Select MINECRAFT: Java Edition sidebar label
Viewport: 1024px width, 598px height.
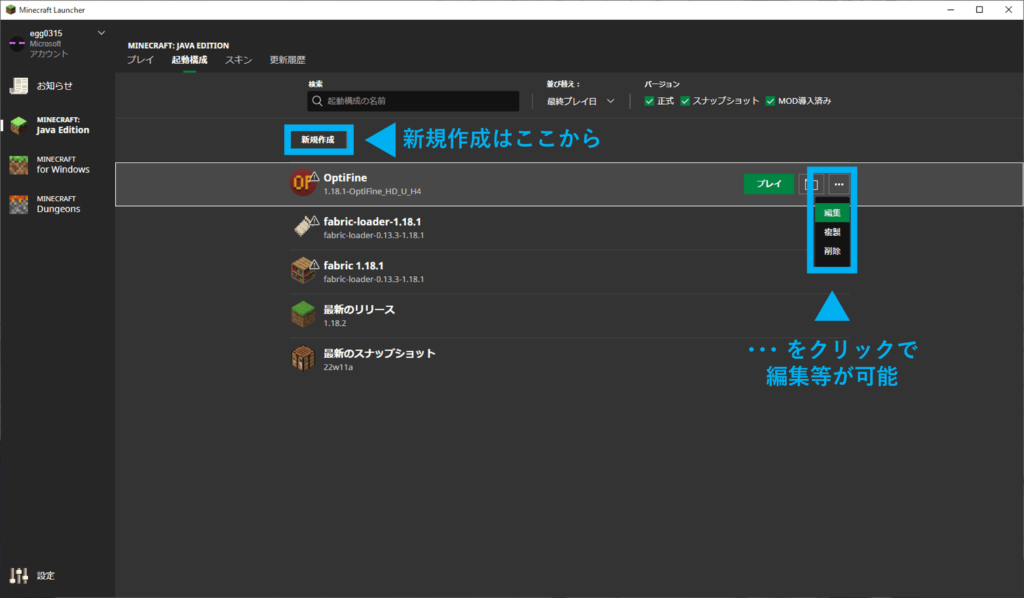[x=63, y=125]
